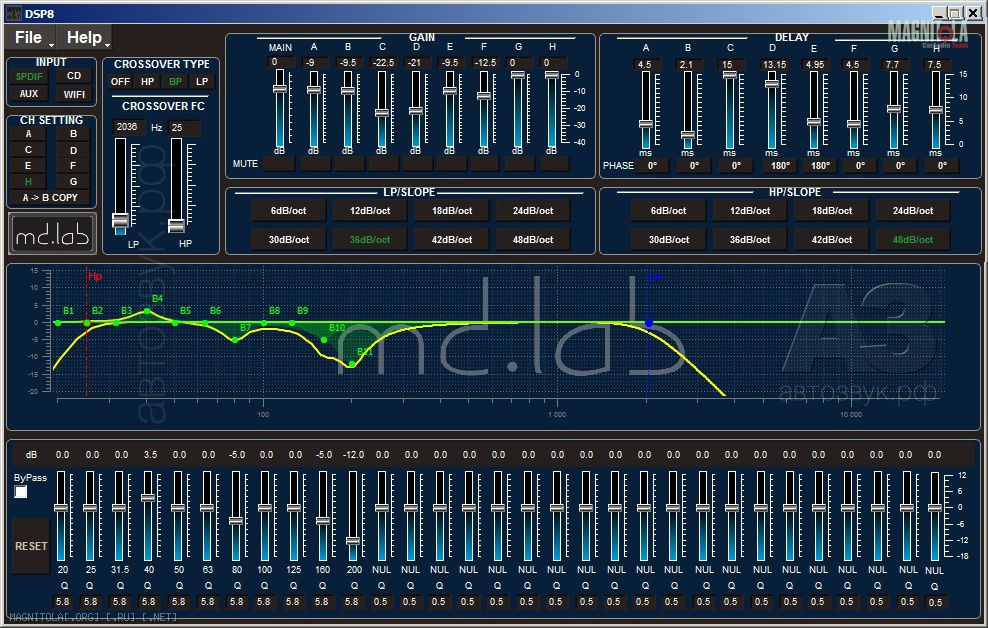988x628 pixels.
Task: Toggle phase for delay channel A
Action: 652,166
